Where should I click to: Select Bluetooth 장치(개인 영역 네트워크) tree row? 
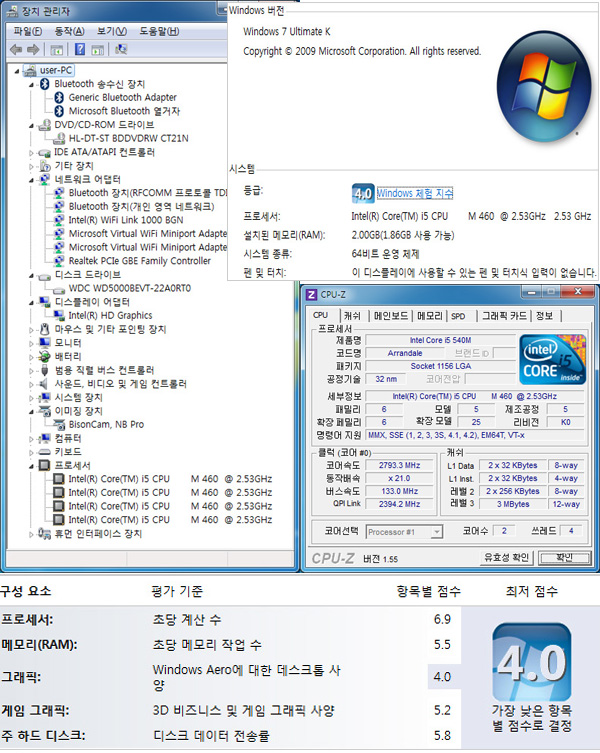pyautogui.click(x=141, y=206)
